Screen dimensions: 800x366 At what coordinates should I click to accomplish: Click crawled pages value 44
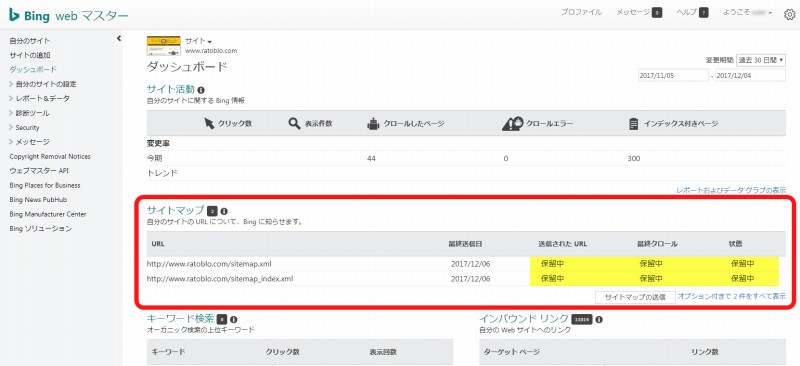point(371,159)
